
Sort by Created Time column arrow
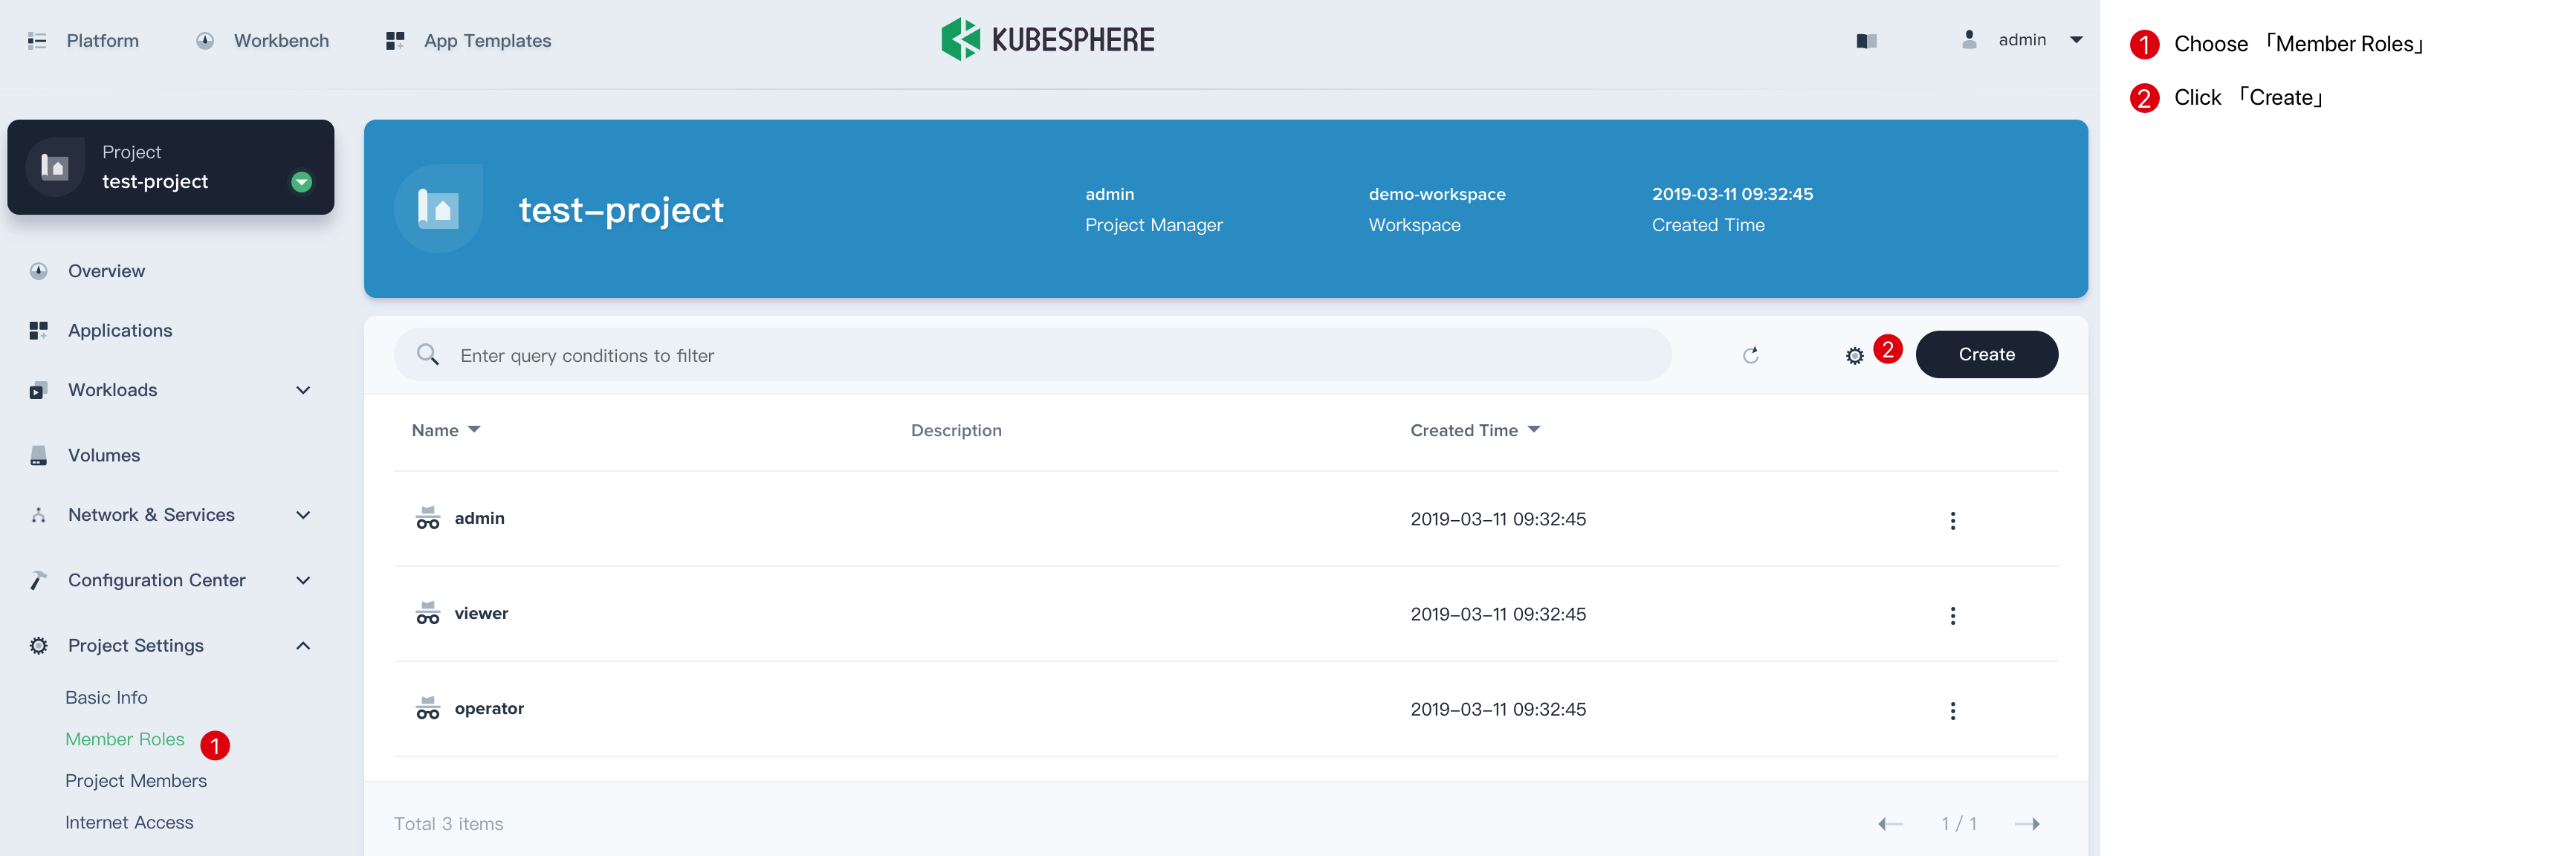(x=1534, y=430)
